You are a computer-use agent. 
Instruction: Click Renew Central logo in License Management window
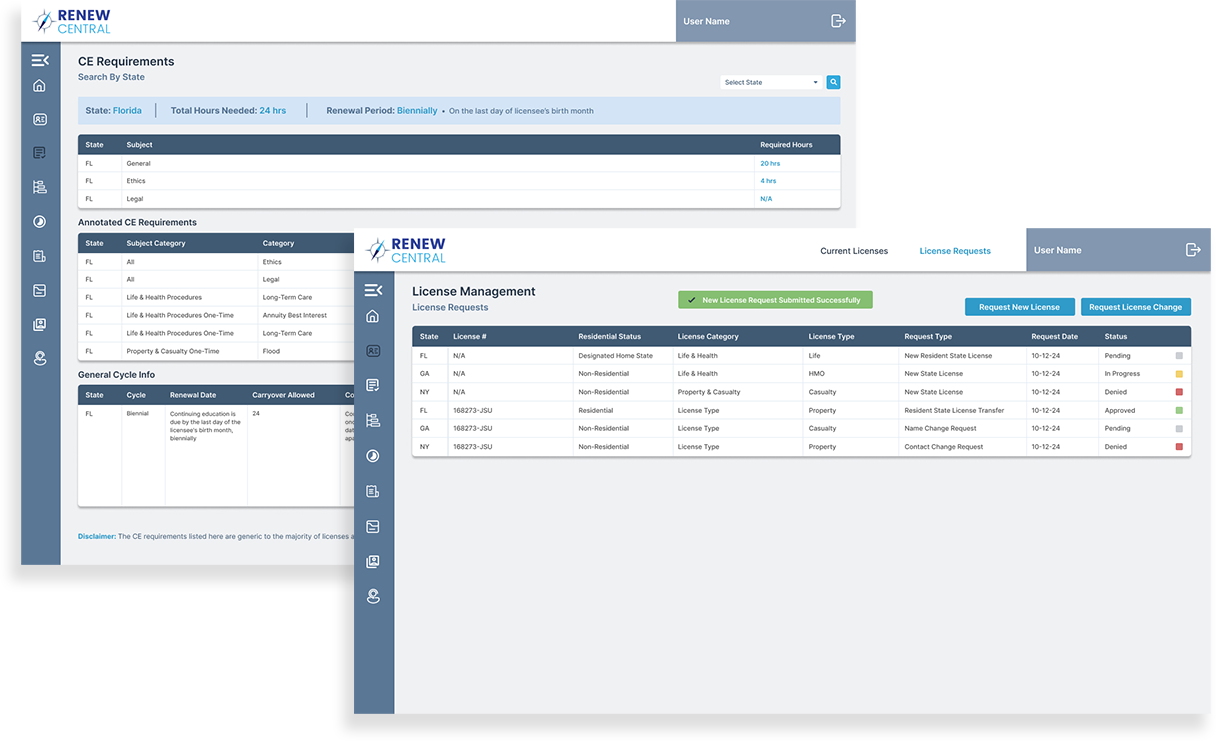coord(406,250)
